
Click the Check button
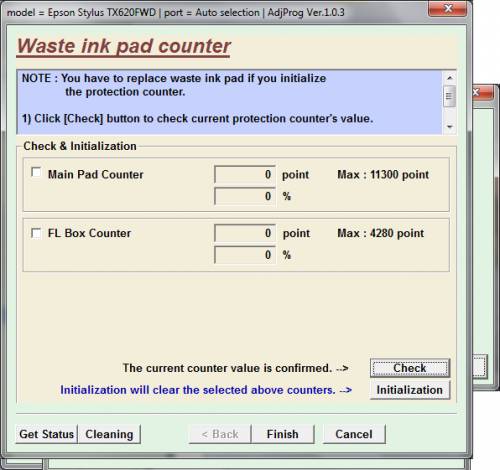[410, 368]
